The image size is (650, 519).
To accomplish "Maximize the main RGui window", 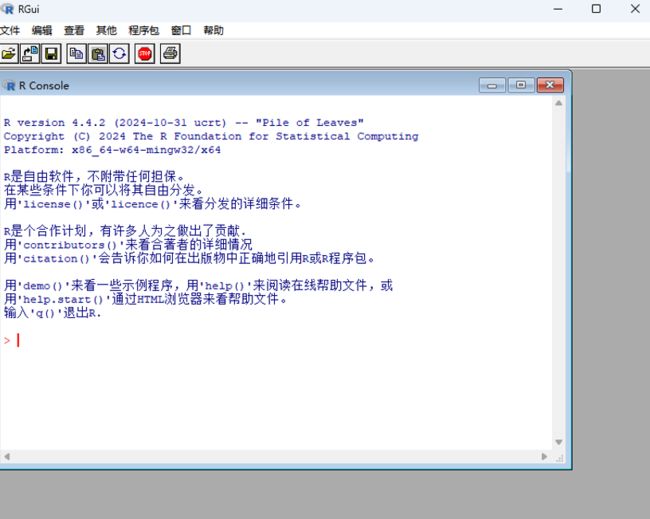I will [x=596, y=9].
